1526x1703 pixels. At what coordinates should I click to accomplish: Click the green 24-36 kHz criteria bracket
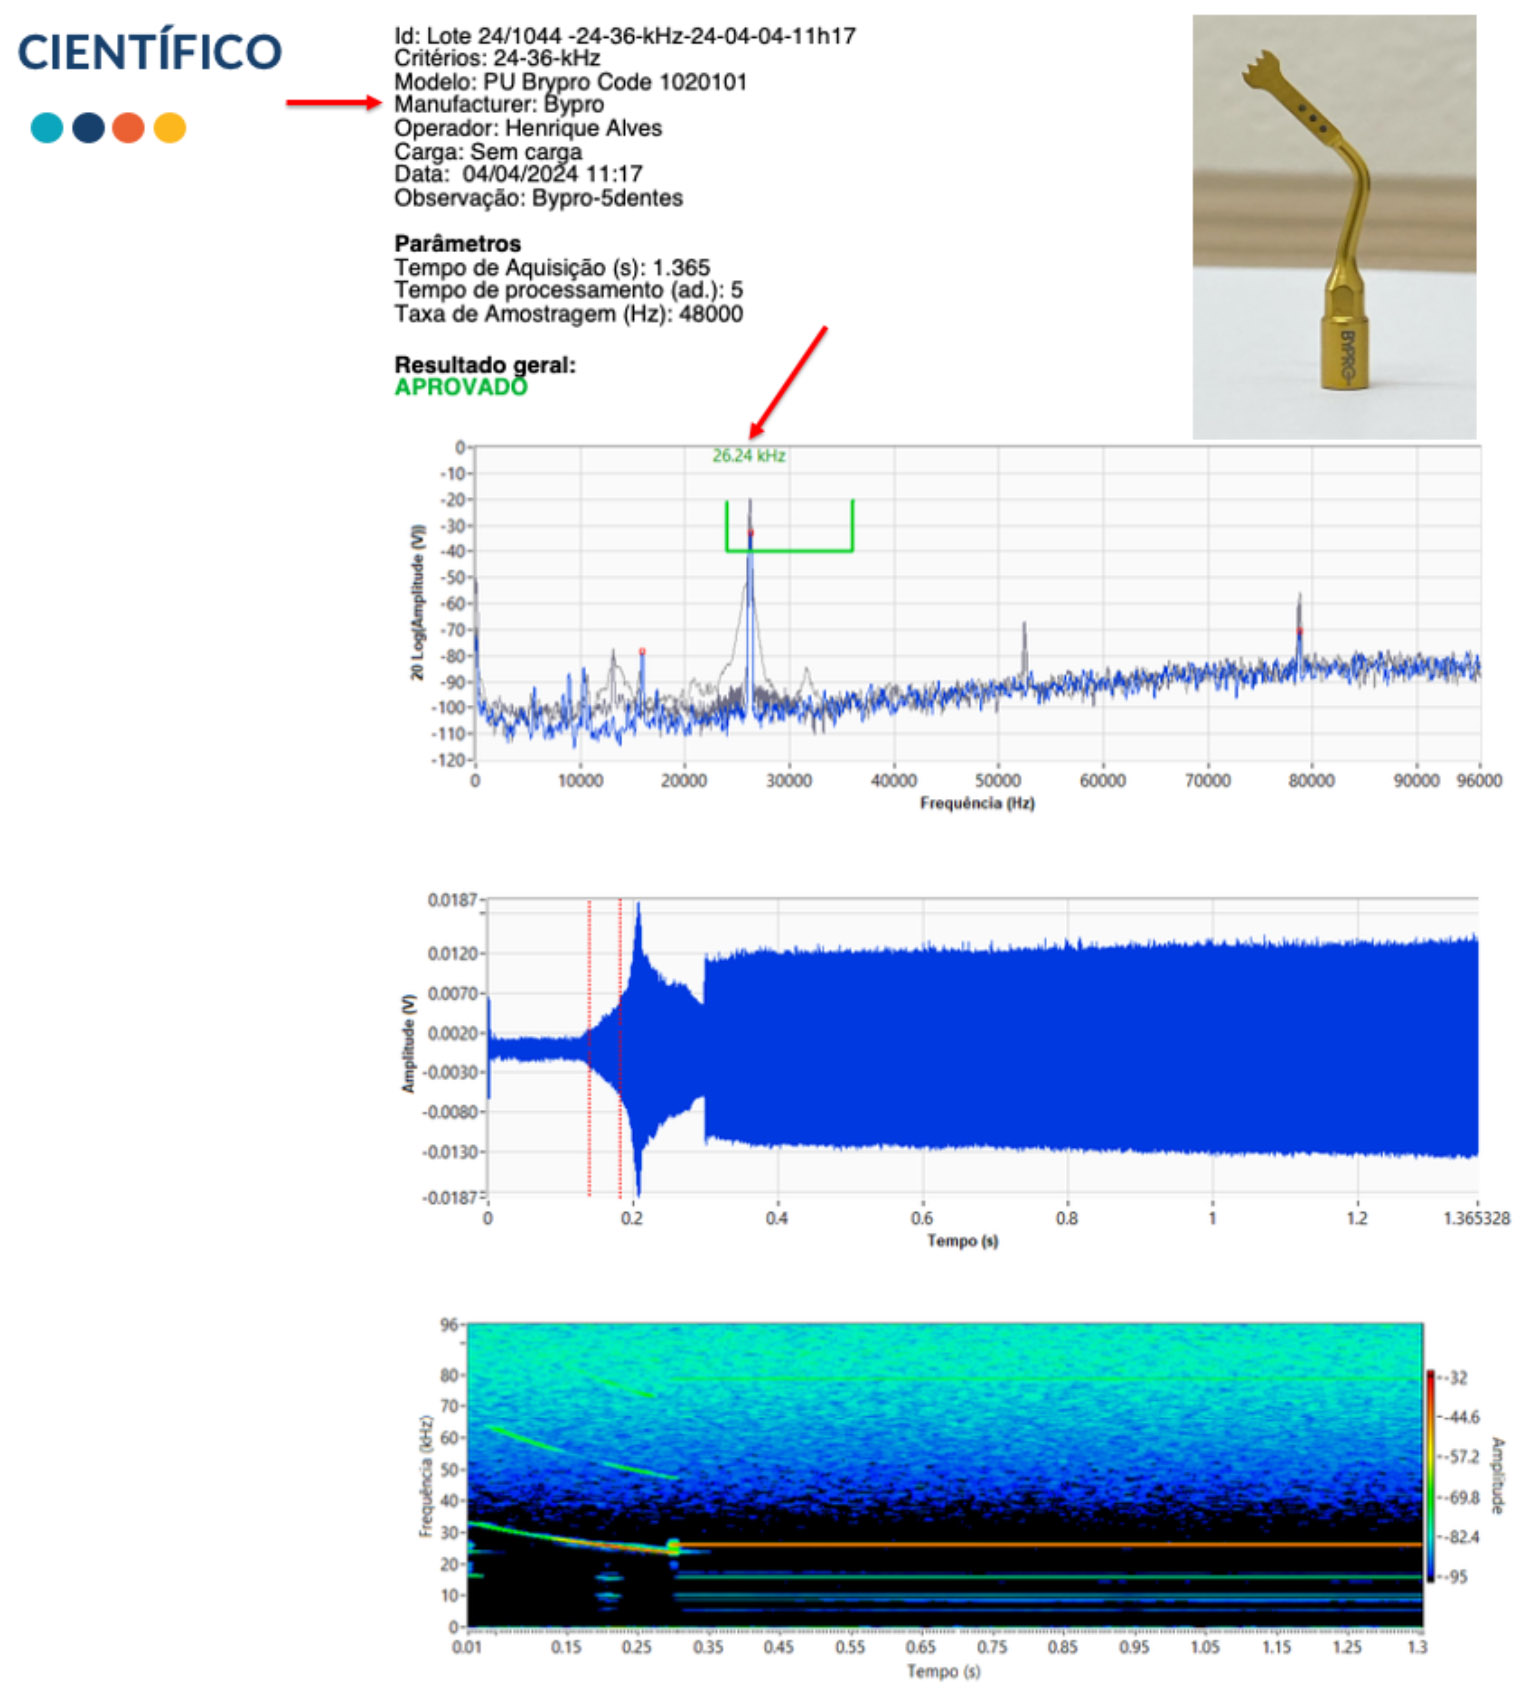[789, 549]
